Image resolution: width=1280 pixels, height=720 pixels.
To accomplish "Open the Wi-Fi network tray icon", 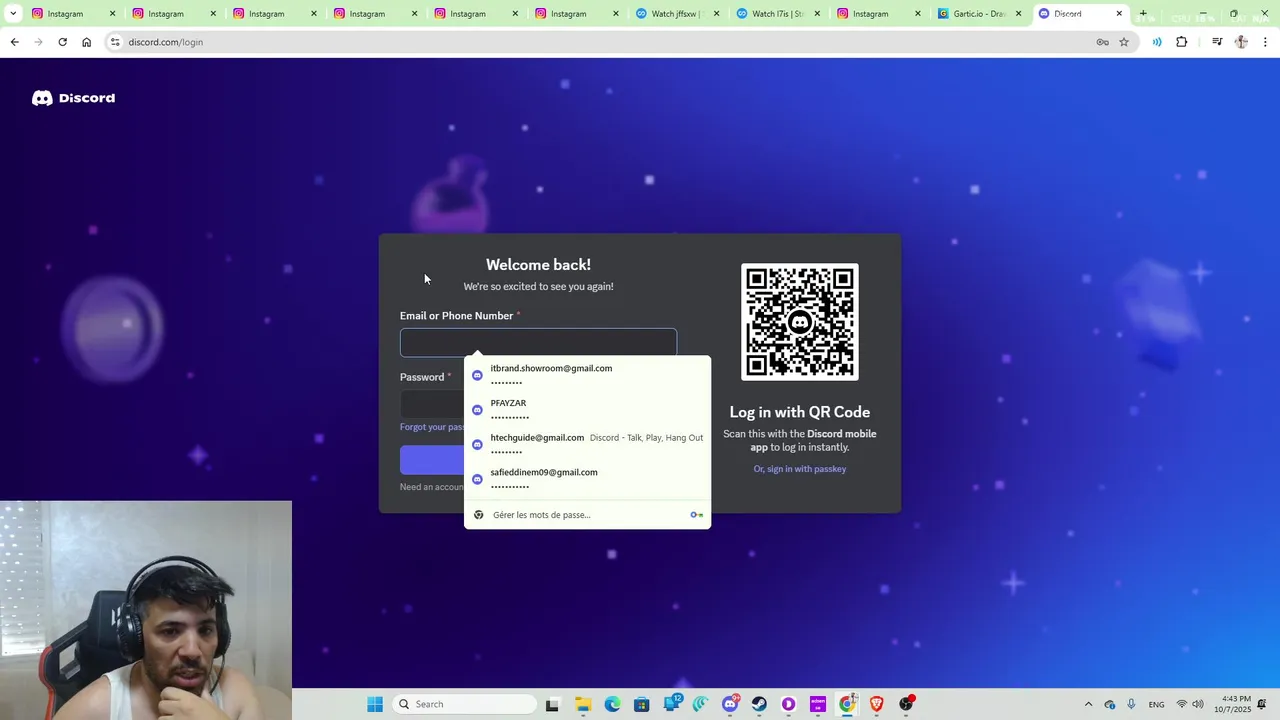I will [1181, 704].
